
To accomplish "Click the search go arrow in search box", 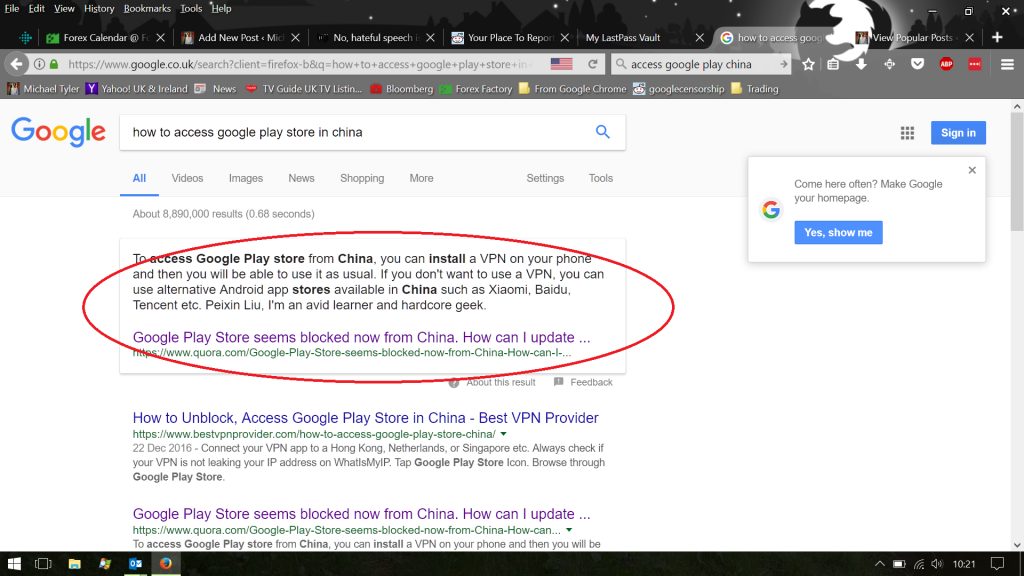I will (x=783, y=64).
